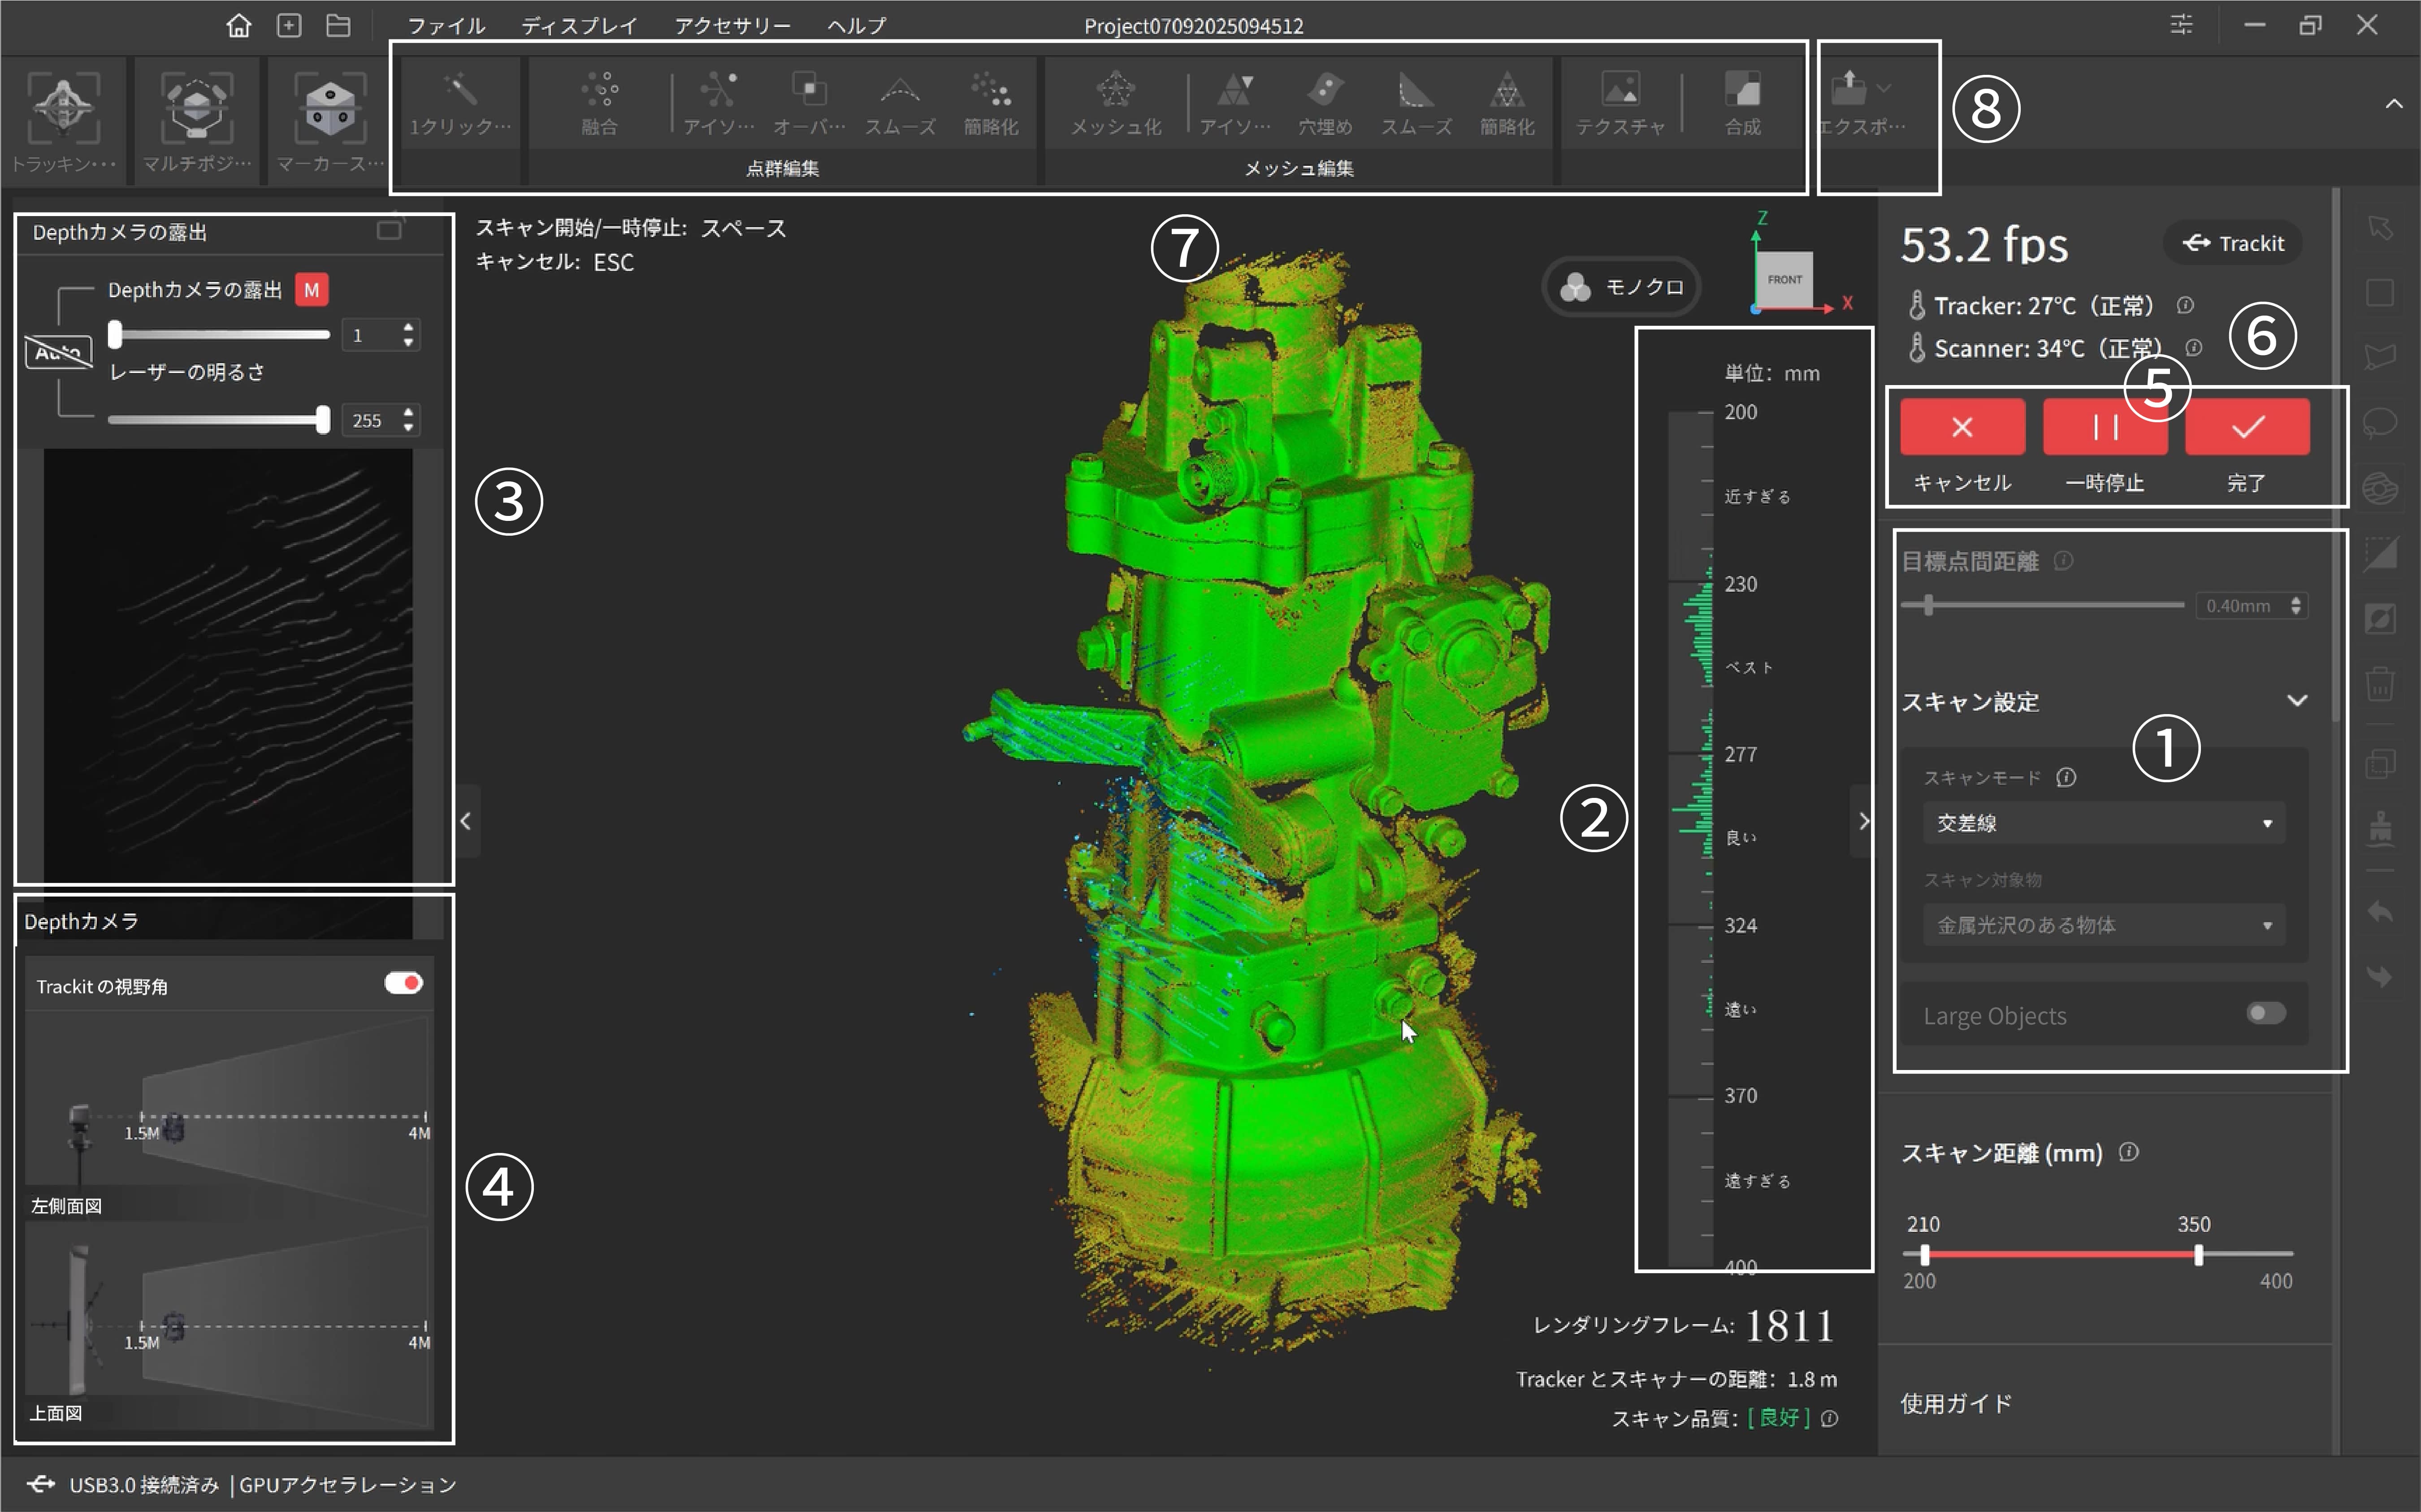The height and width of the screenshot is (1512, 2421).
Task: Toggle the red M manual exposure button
Action: 312,290
